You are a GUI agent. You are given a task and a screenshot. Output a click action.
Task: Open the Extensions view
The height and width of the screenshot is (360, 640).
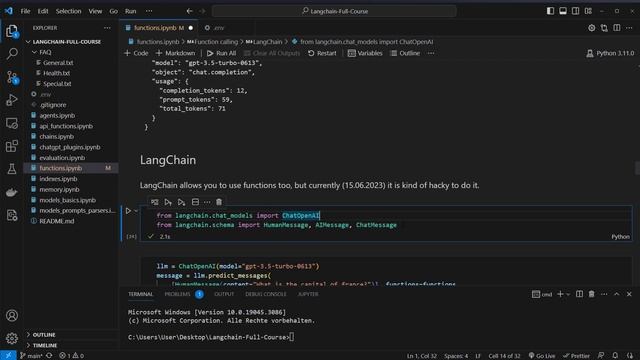[12, 146]
